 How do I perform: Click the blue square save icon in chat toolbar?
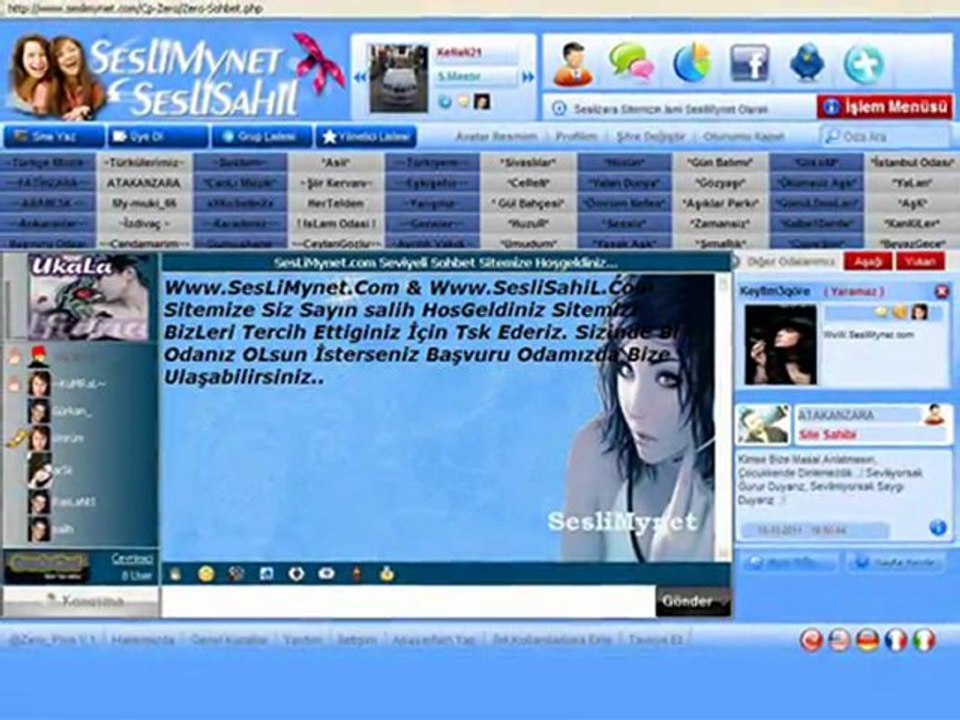point(266,574)
